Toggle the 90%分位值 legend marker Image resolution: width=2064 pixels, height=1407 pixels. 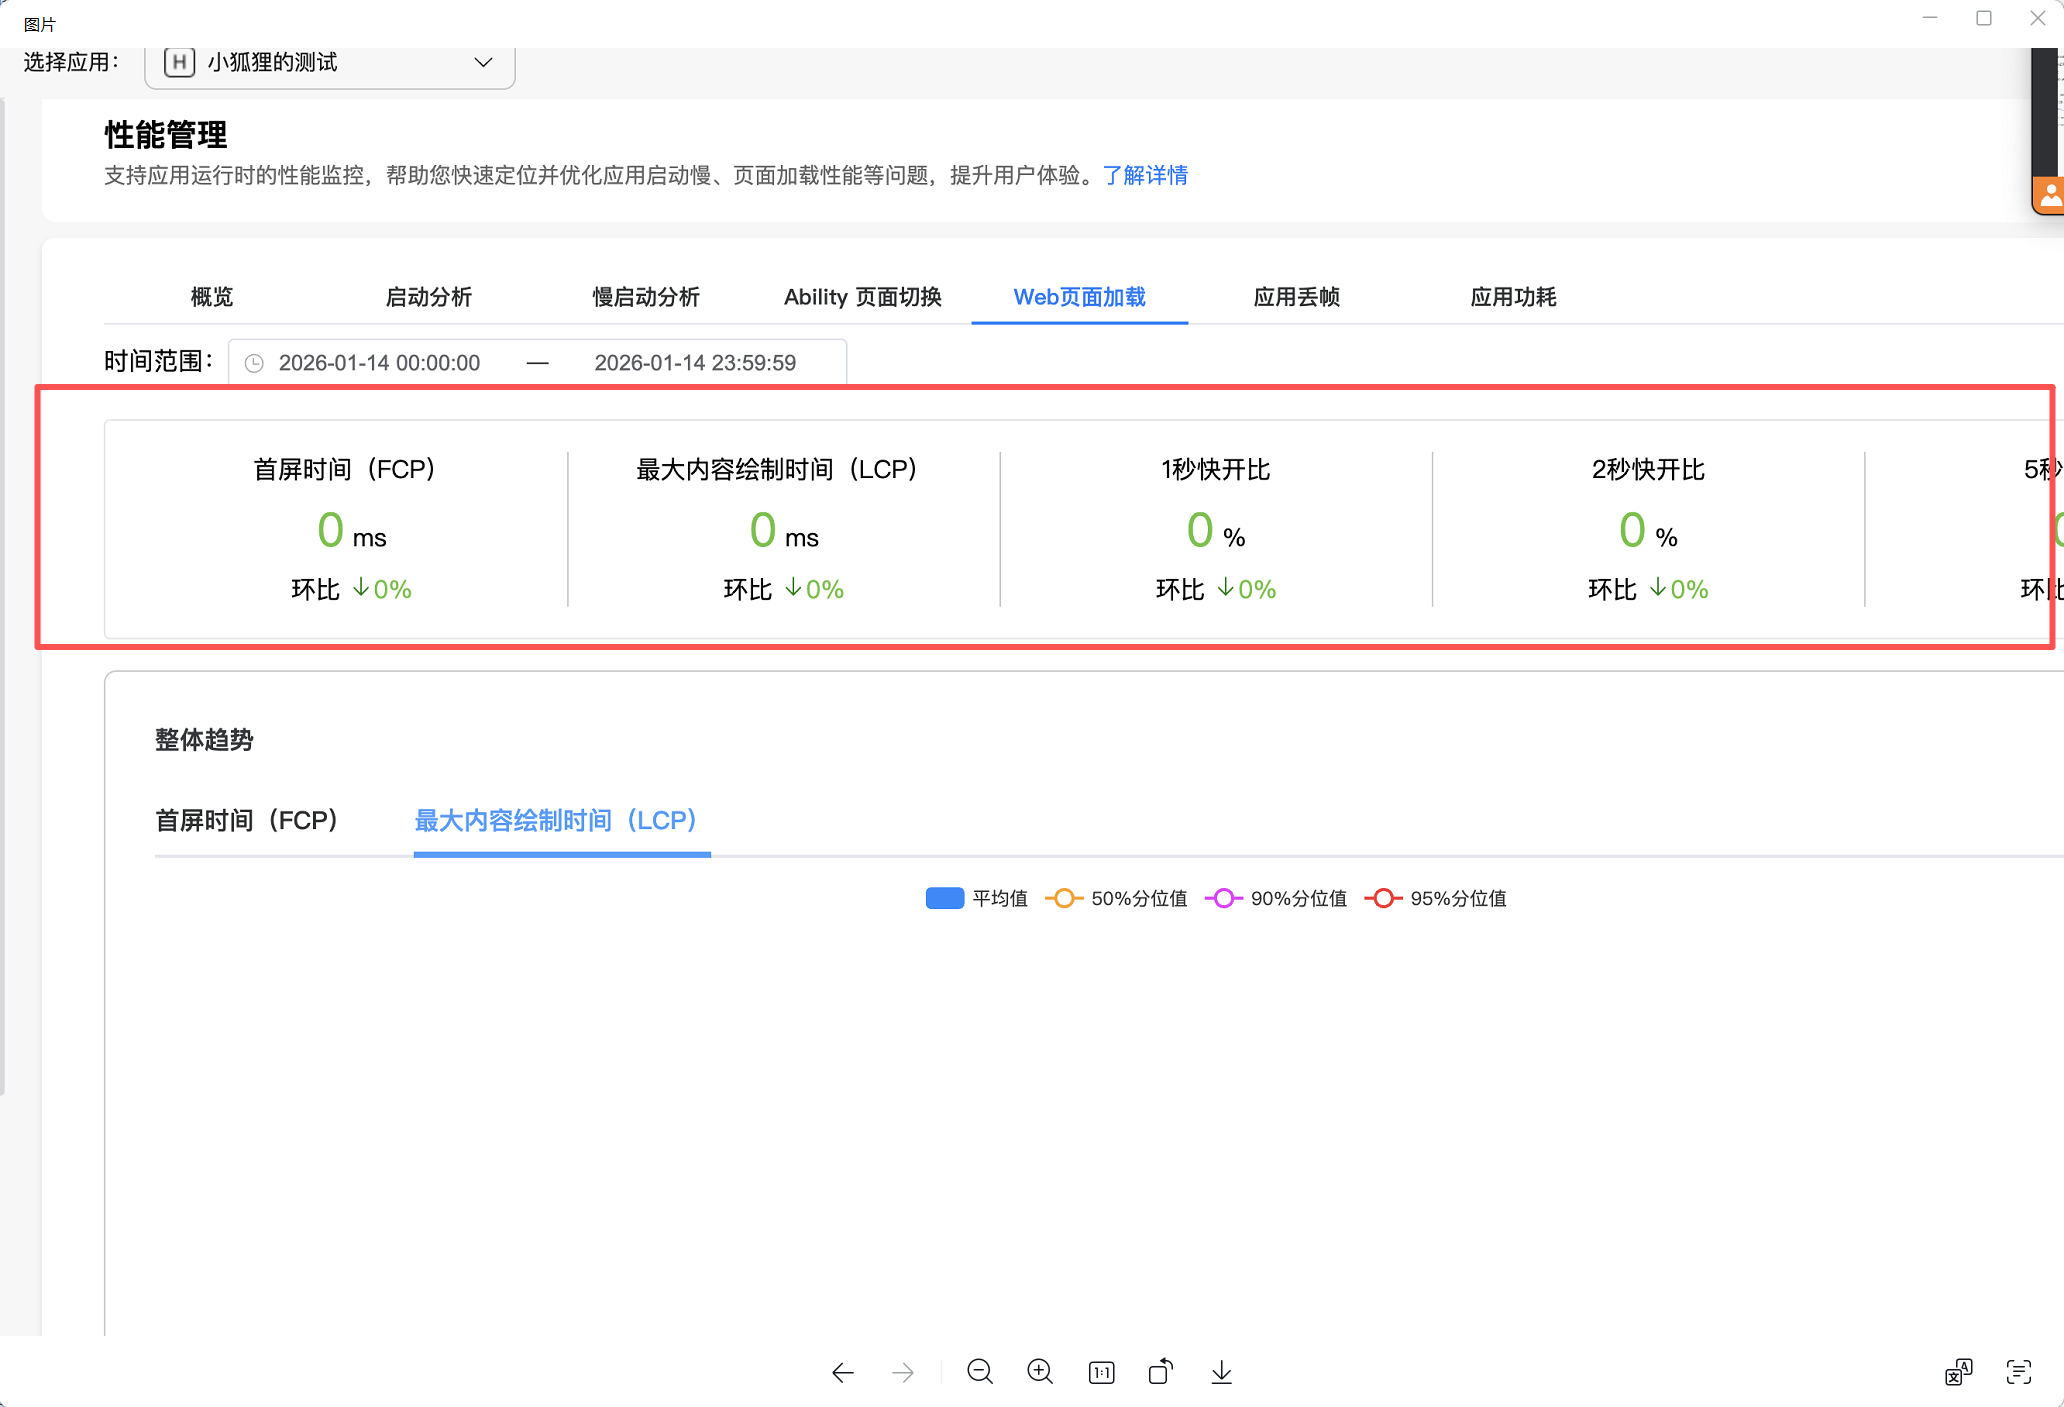tap(1224, 898)
